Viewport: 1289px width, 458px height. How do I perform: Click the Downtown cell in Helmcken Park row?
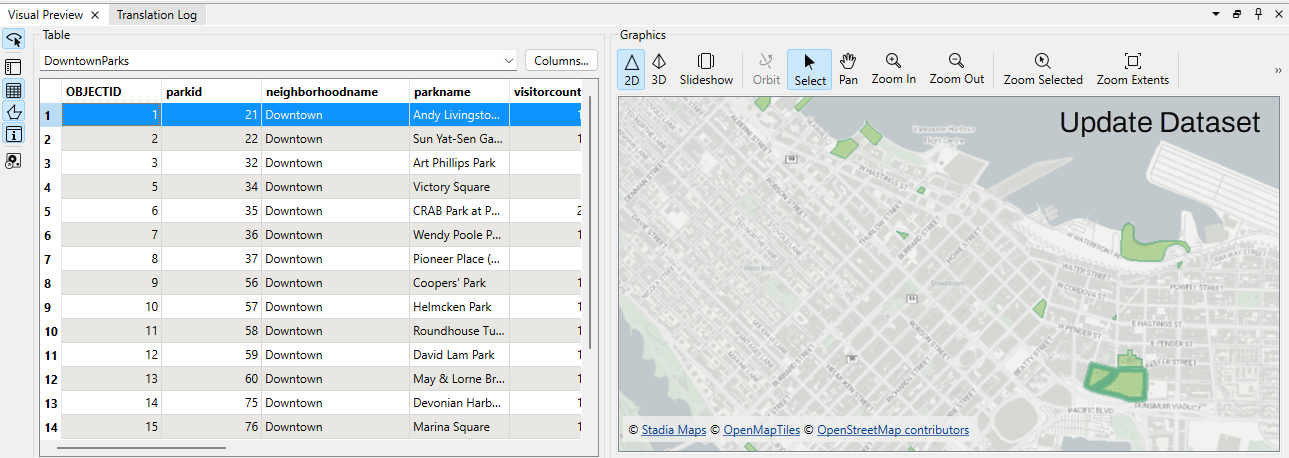click(x=335, y=307)
